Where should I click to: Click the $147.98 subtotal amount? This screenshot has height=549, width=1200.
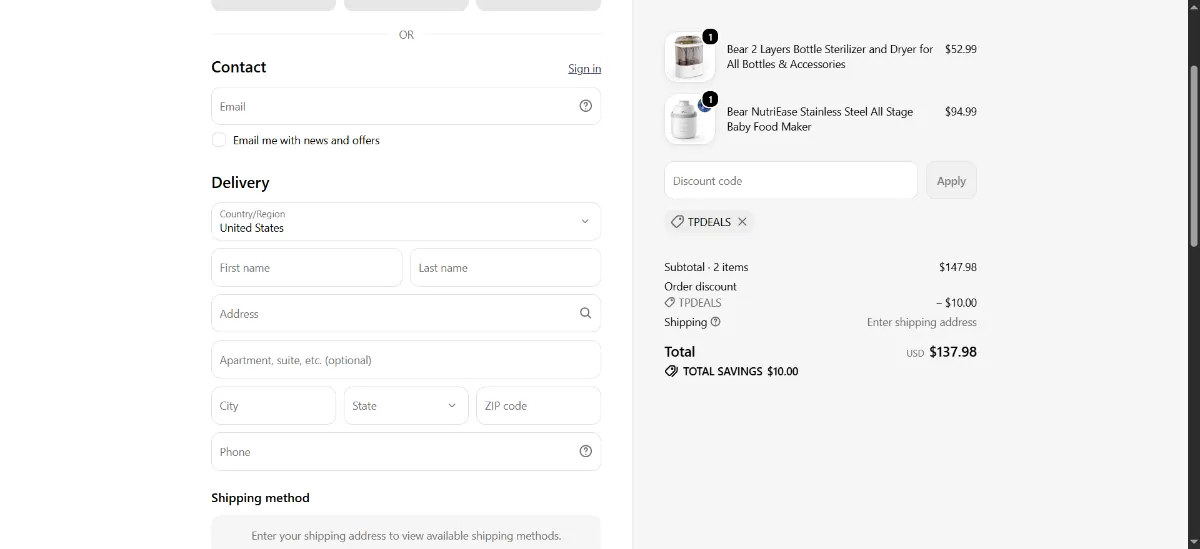pyautogui.click(x=957, y=267)
